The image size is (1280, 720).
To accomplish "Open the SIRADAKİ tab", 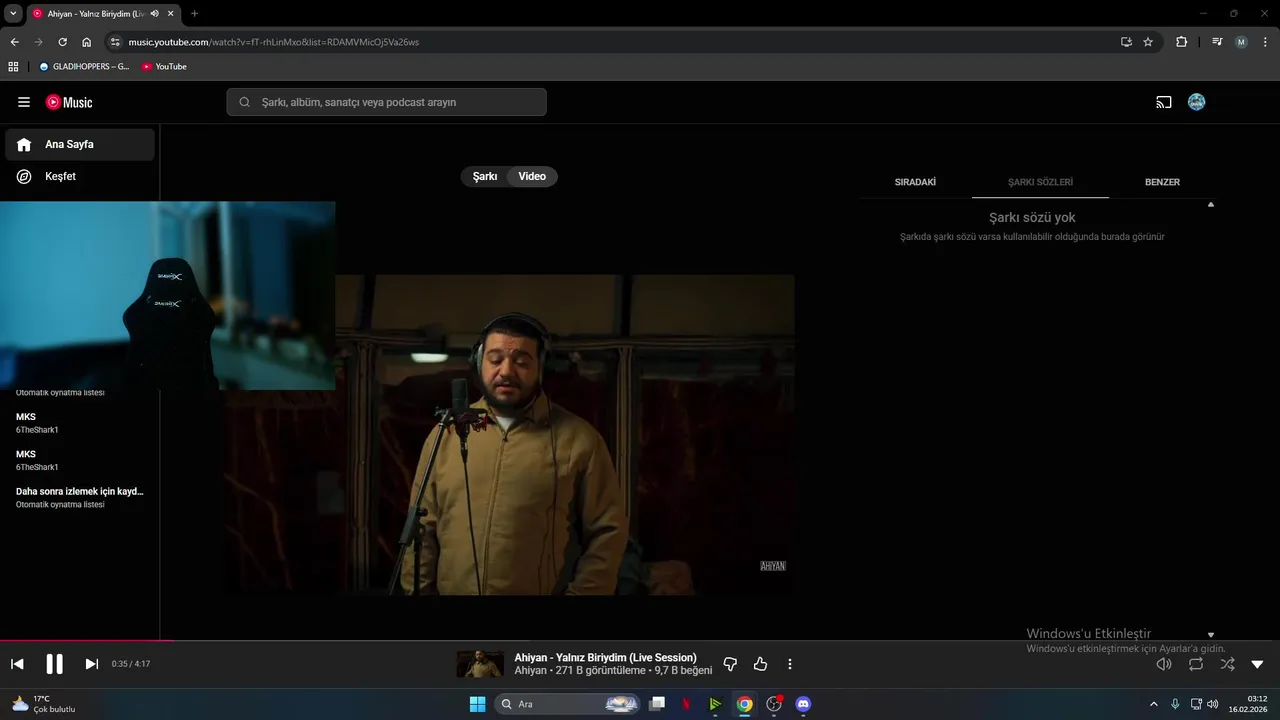I will pyautogui.click(x=915, y=182).
